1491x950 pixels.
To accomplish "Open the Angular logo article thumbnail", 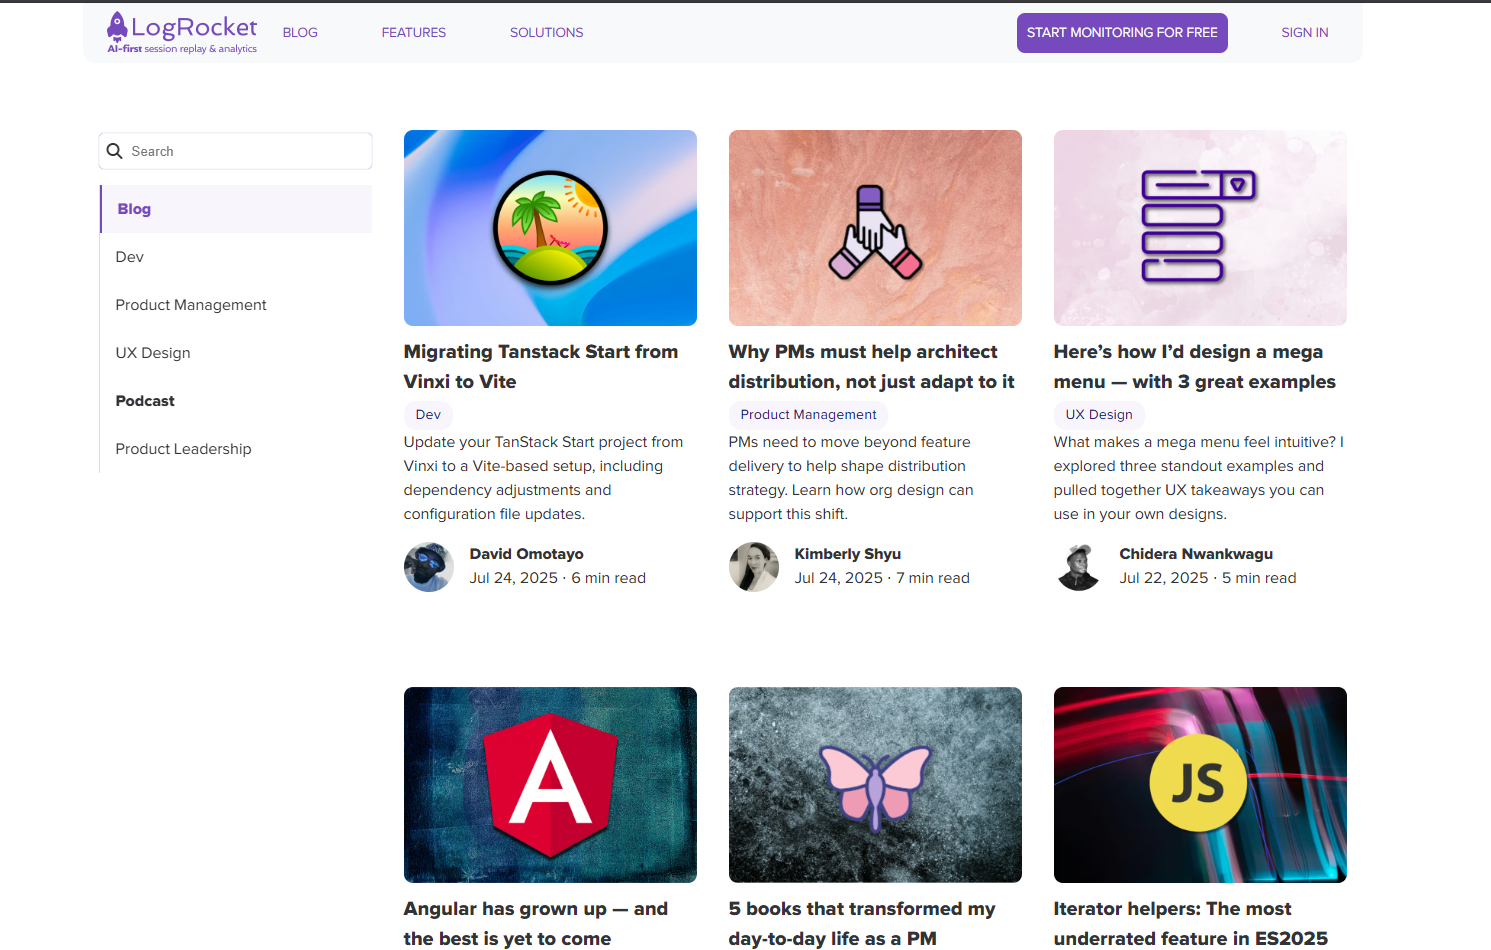I will coord(550,785).
